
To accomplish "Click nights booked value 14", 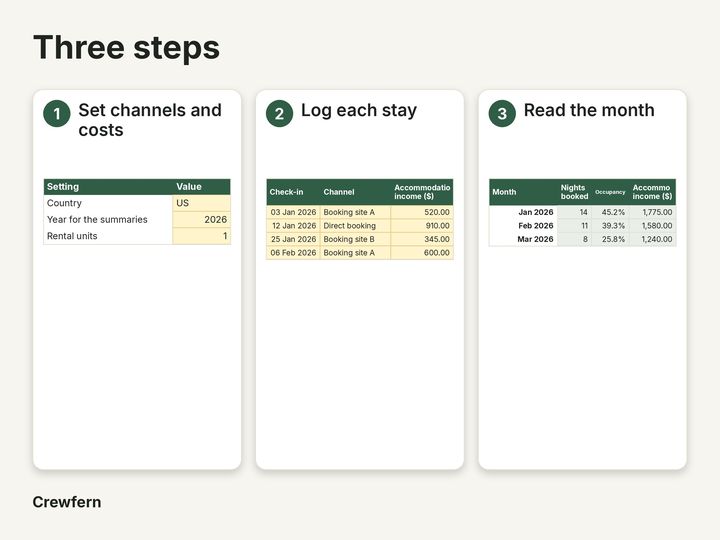I will tap(574, 212).
